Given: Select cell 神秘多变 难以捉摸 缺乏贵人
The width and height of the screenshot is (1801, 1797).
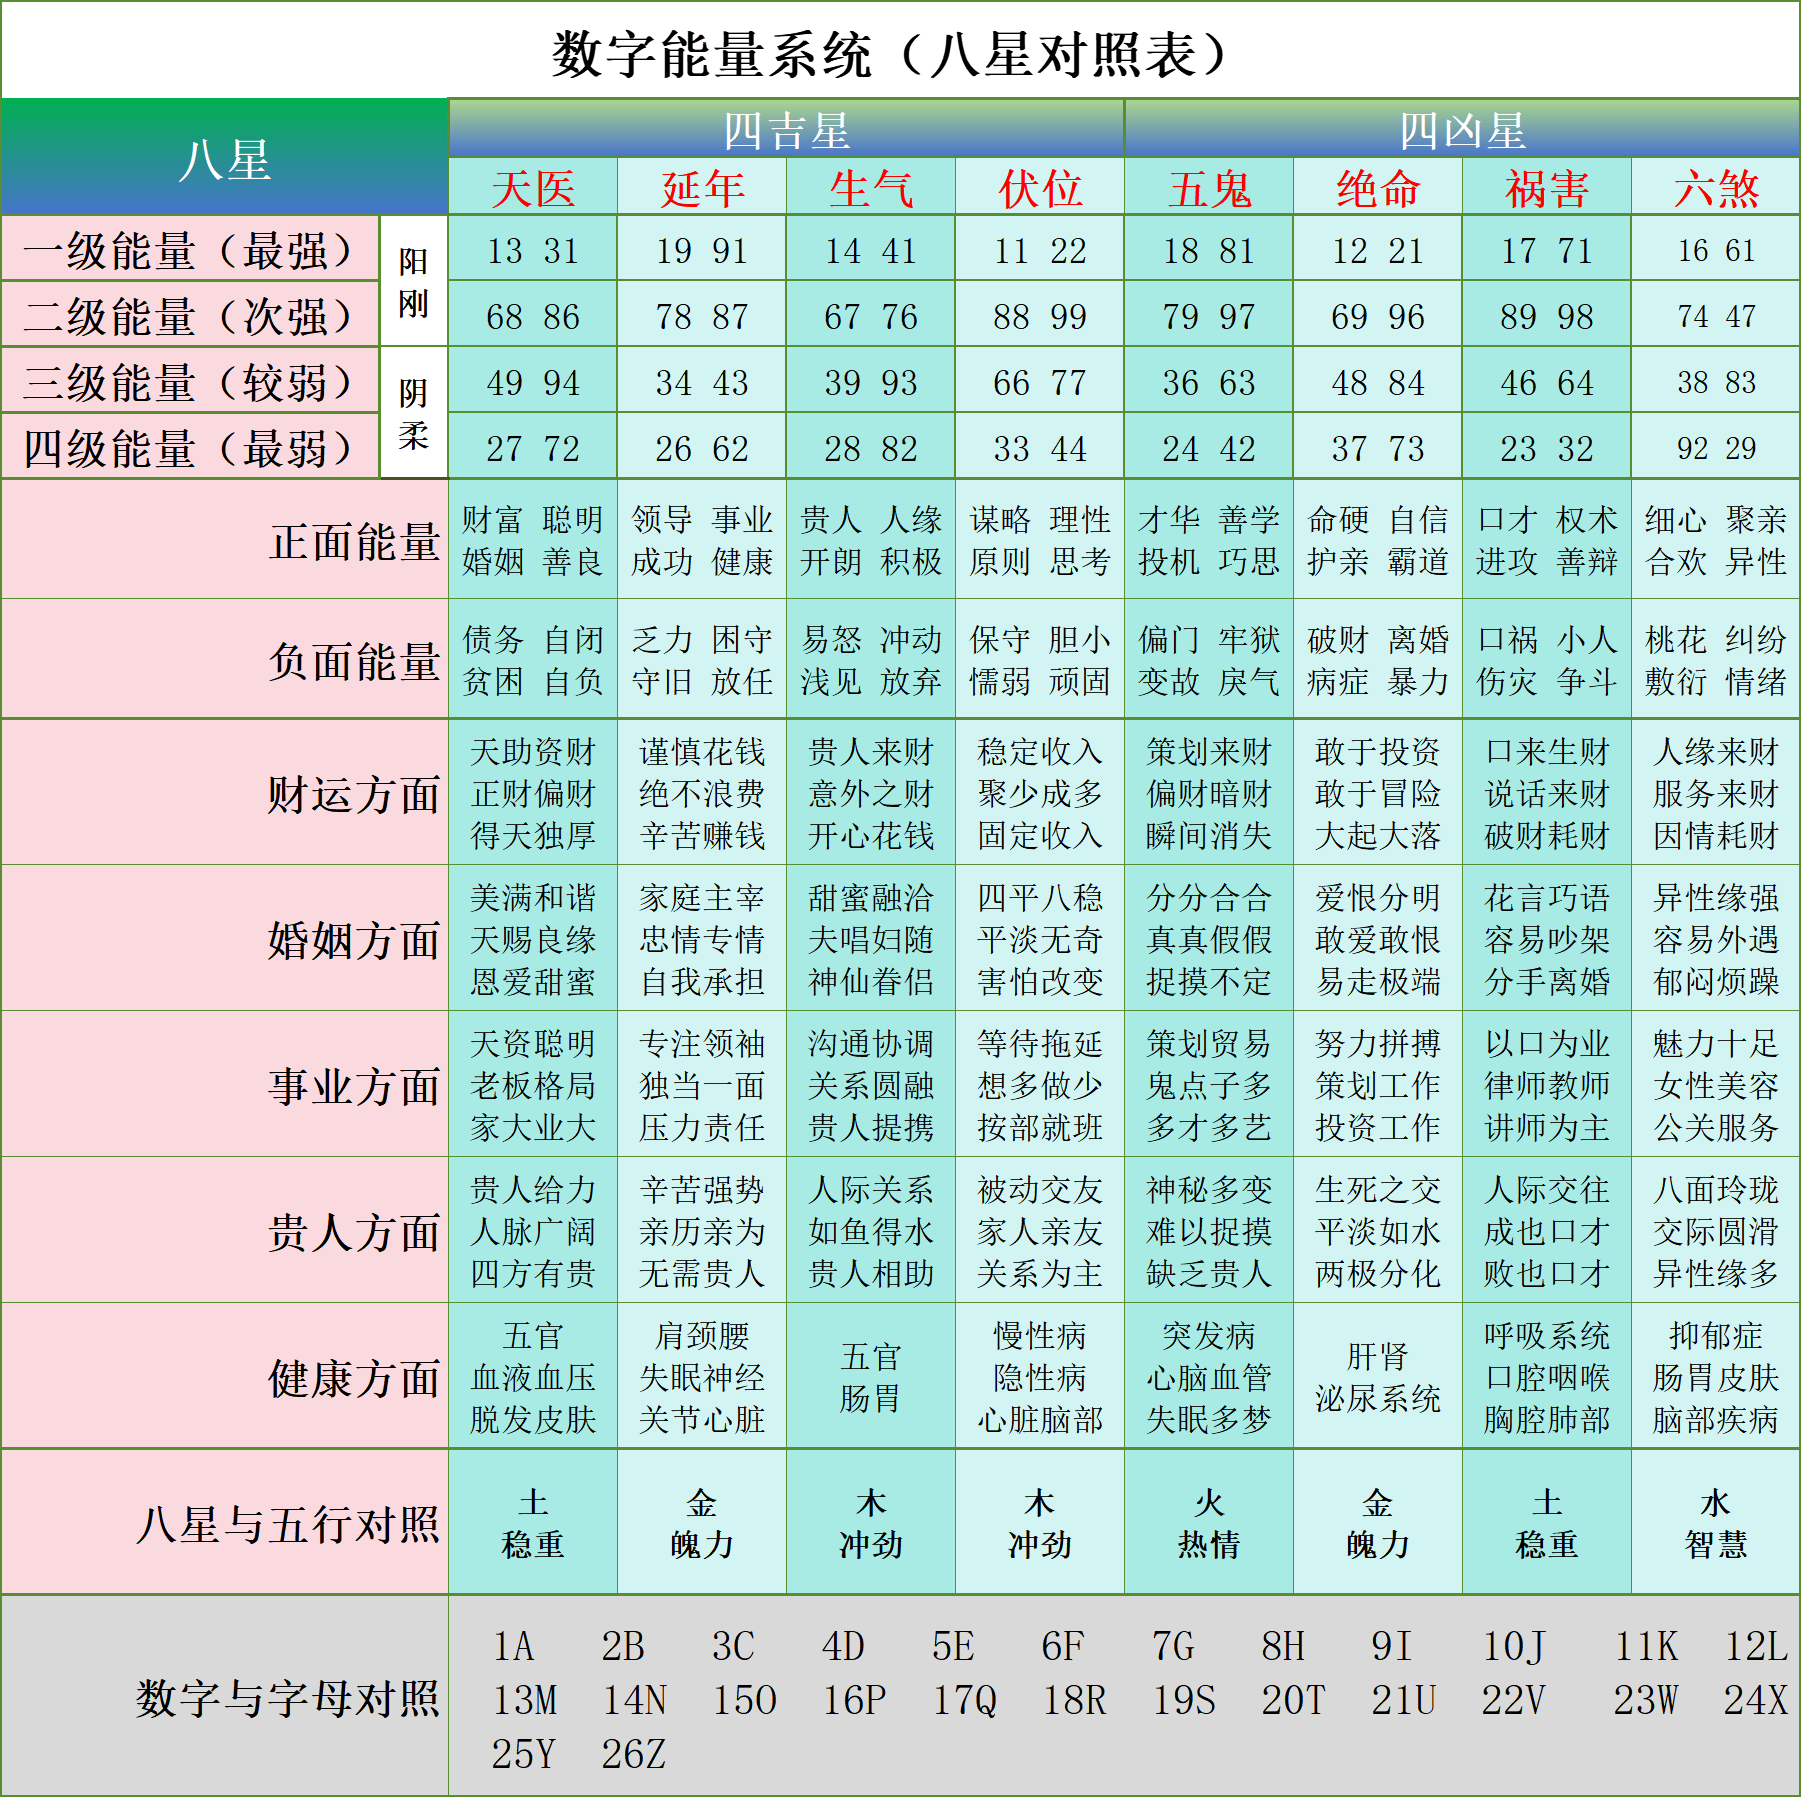Looking at the screenshot, I should 1209,1230.
